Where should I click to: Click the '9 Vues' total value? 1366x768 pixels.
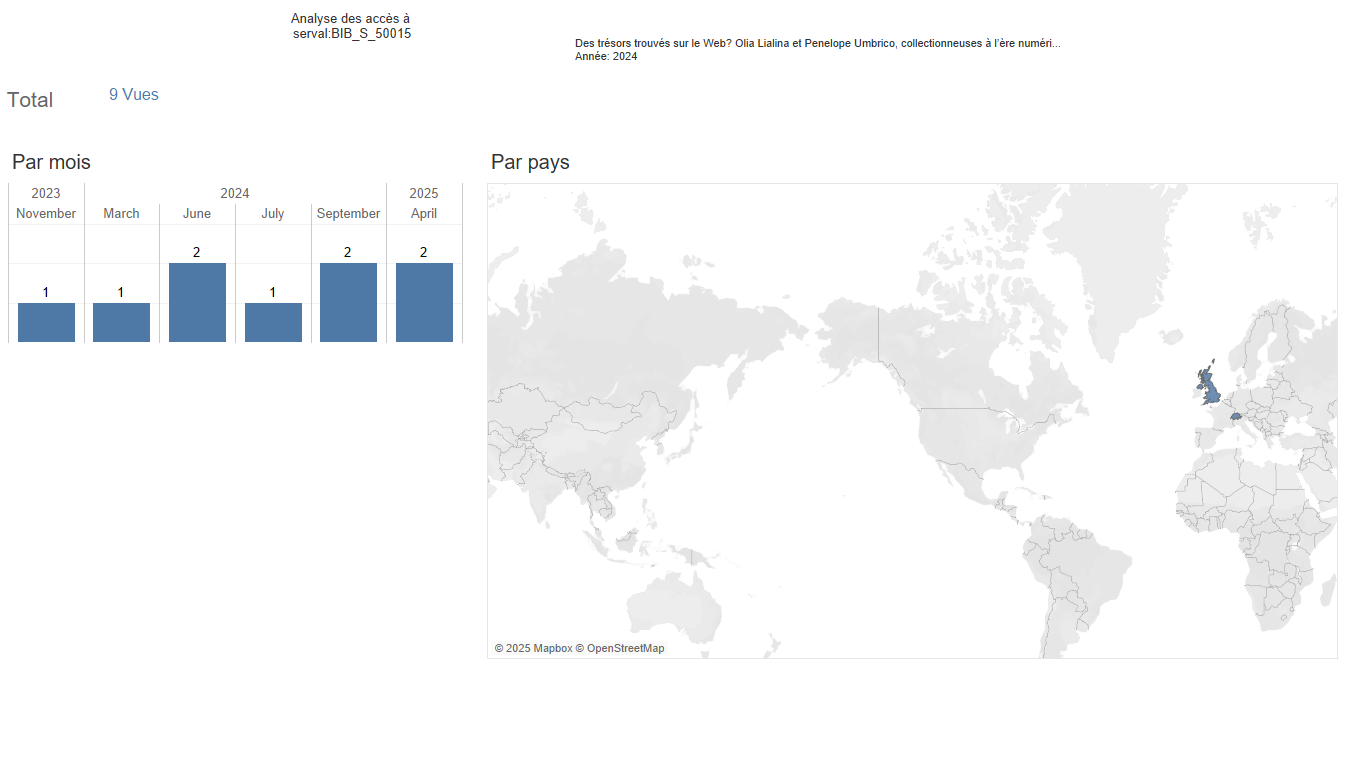point(134,94)
